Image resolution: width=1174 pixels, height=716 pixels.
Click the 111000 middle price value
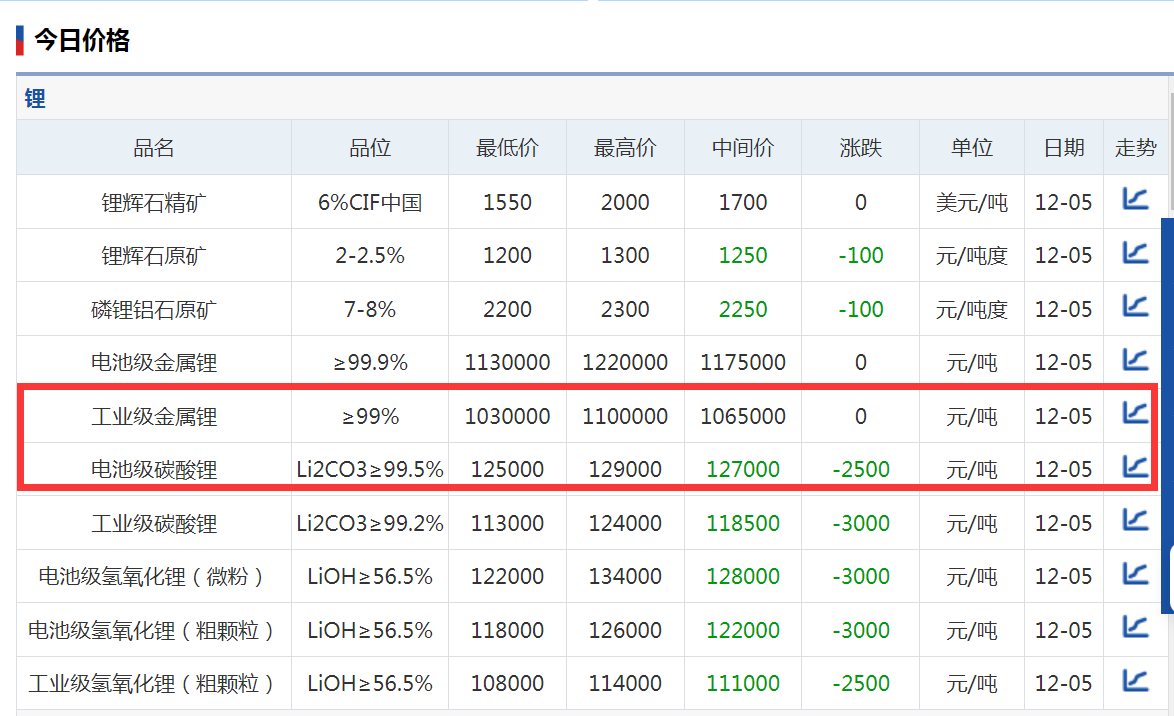[743, 685]
